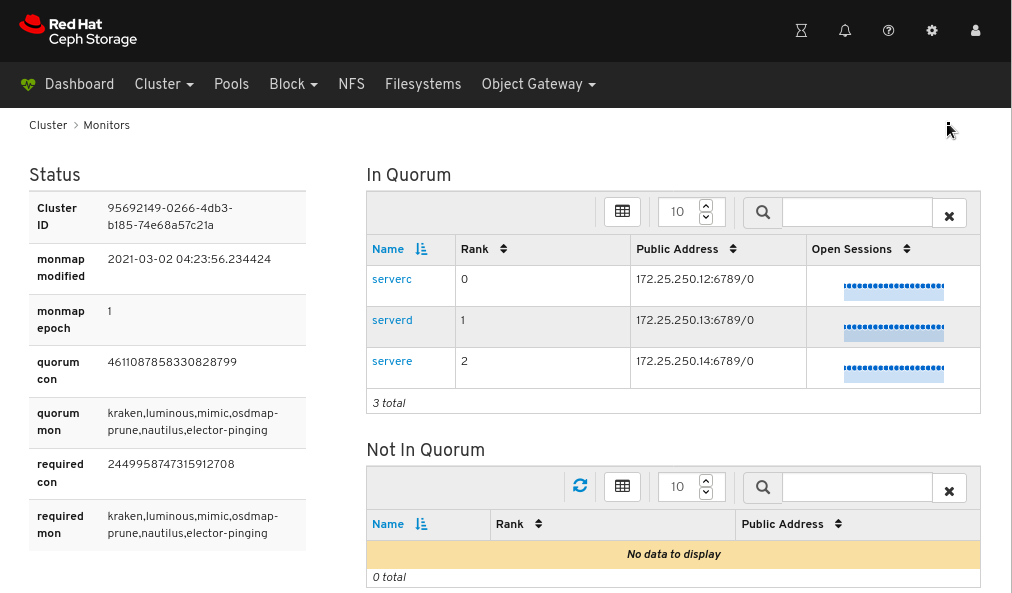1012x593 pixels.
Task: Select address 172.25.250.12:6789/0
Action: 695,279
